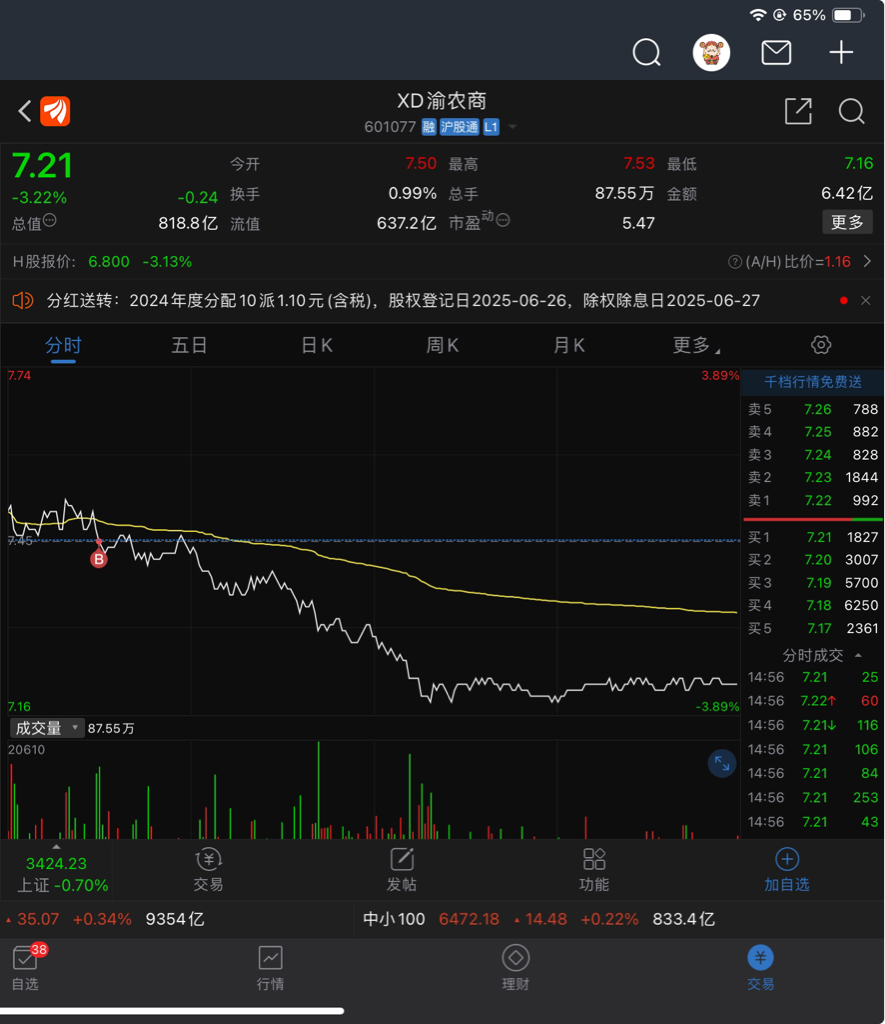Tap the Wi-Fi status icon
The width and height of the screenshot is (885, 1024).
758,15
